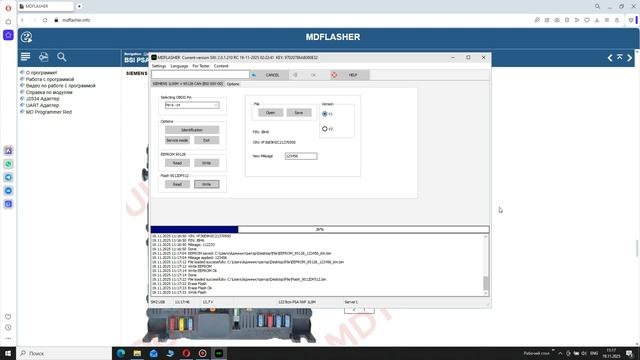The width and height of the screenshot is (640, 360).
Task: Click the Save file button
Action: pos(299,113)
